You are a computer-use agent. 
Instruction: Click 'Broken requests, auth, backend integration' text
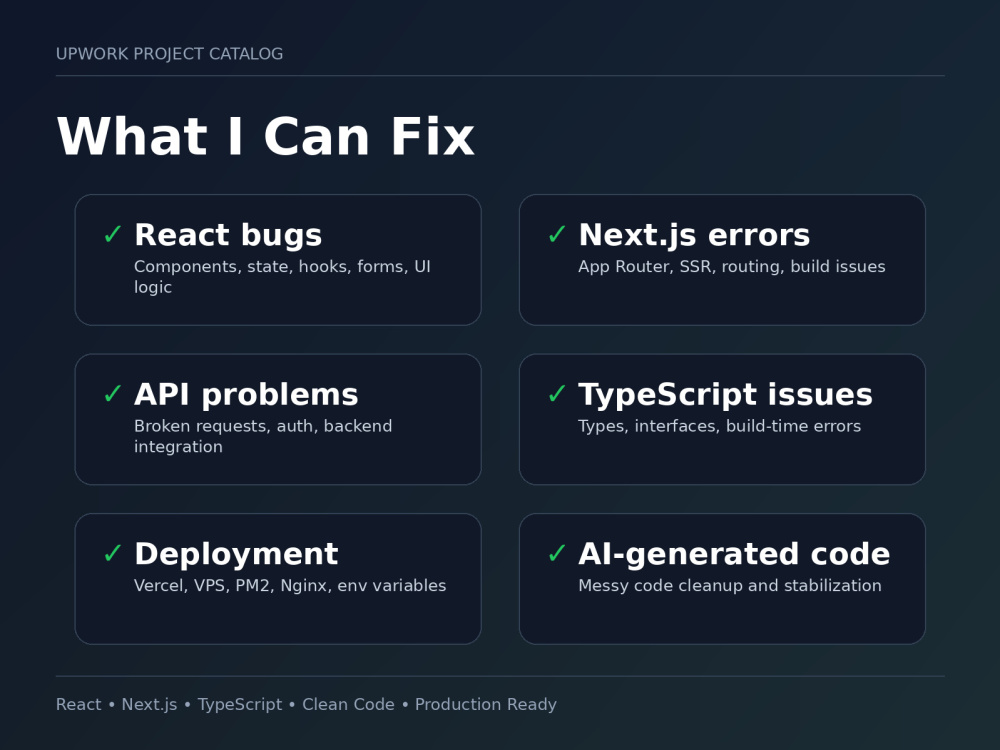(263, 436)
